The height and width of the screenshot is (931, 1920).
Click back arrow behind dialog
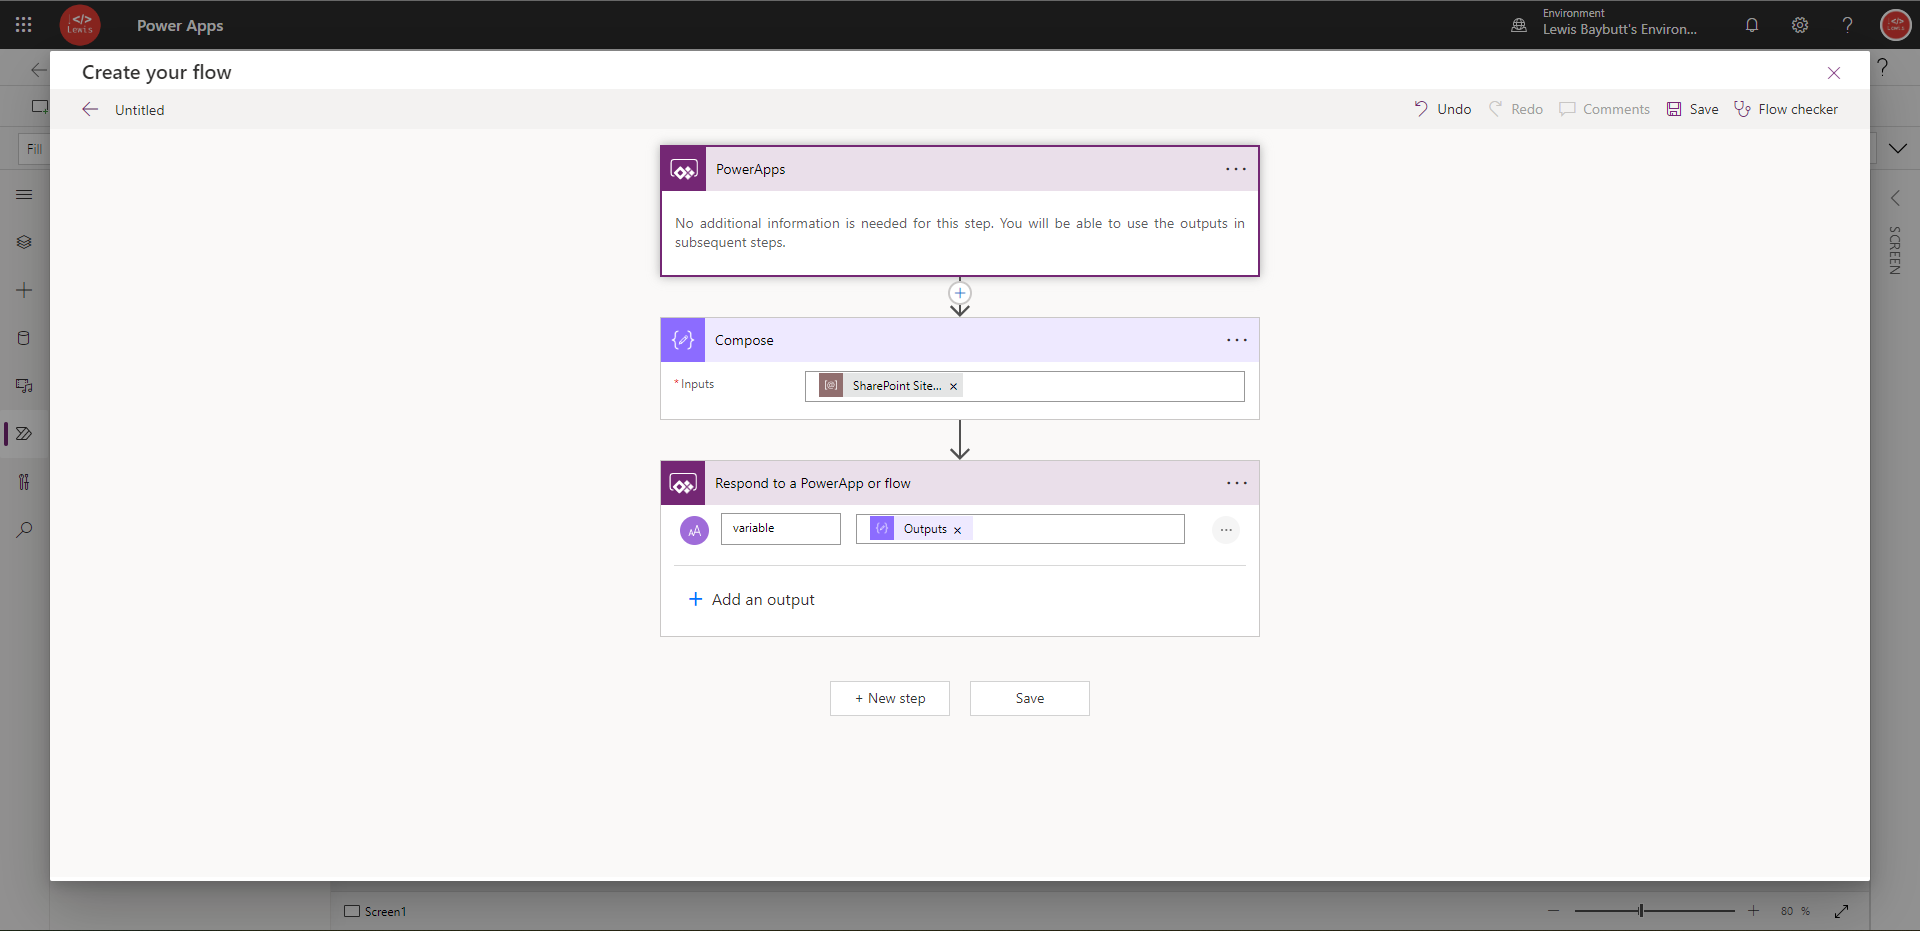(x=38, y=69)
